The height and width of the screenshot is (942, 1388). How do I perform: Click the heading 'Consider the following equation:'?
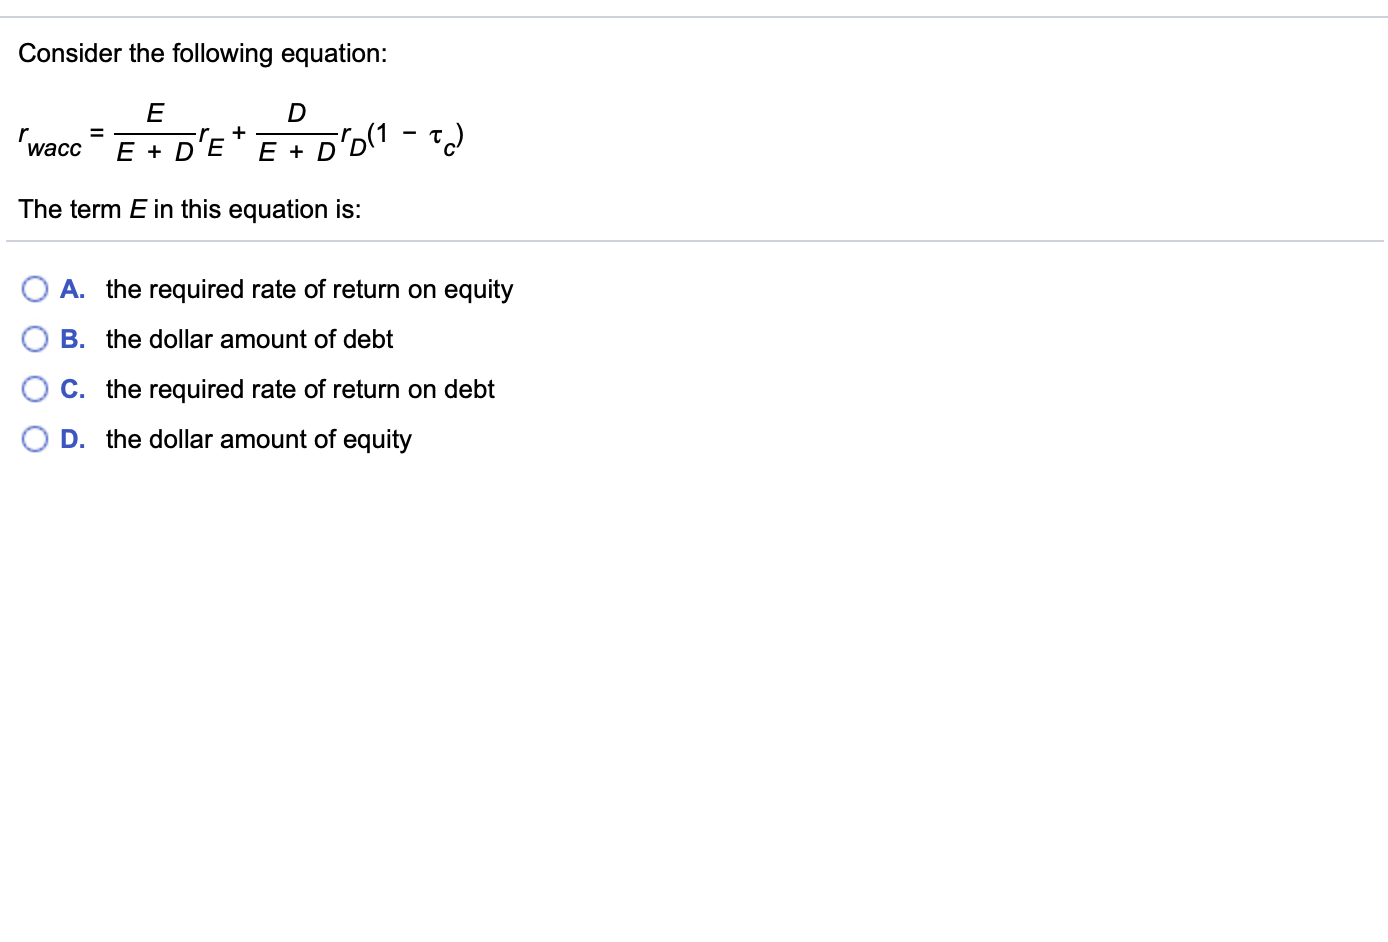pyautogui.click(x=203, y=53)
